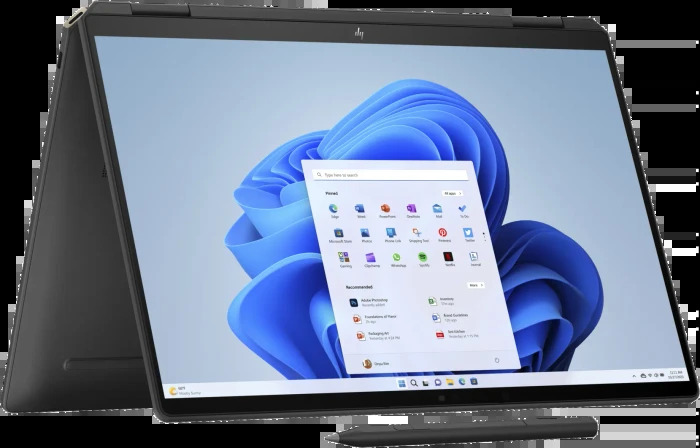Image resolution: width=700 pixels, height=448 pixels.
Task: Show More recommended items
Action: [x=476, y=285]
